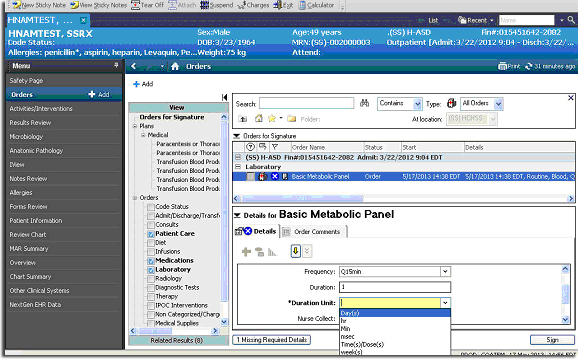Toggle the Radiology checkbox
This screenshot has width=578, height=360.
tap(150, 279)
